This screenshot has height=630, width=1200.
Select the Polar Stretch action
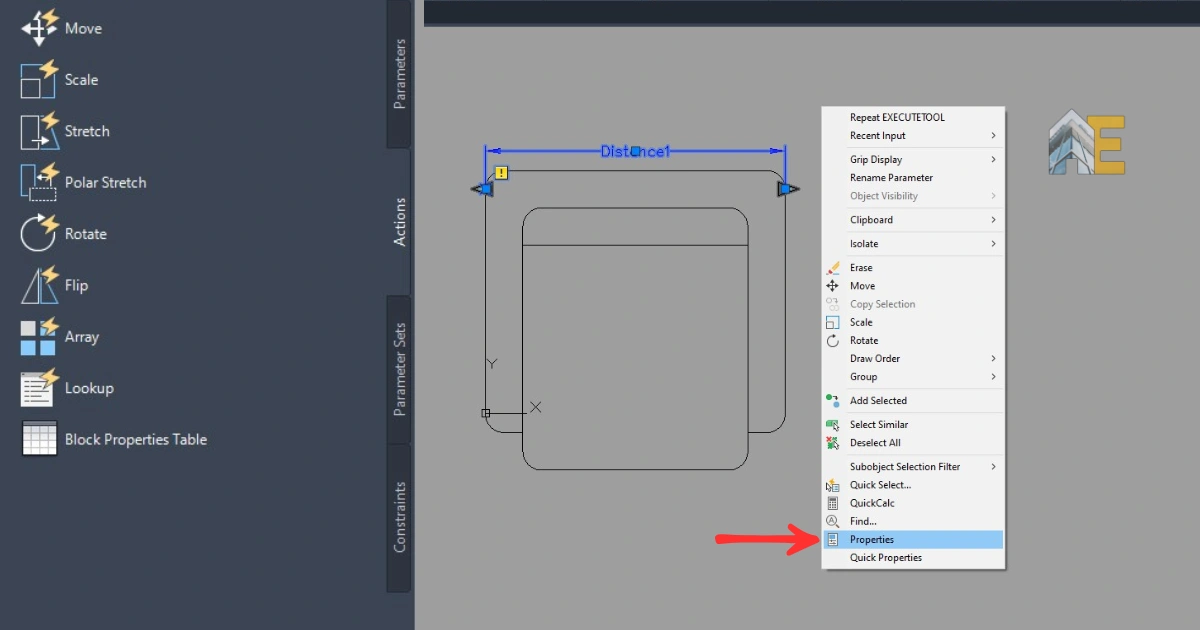point(40,183)
